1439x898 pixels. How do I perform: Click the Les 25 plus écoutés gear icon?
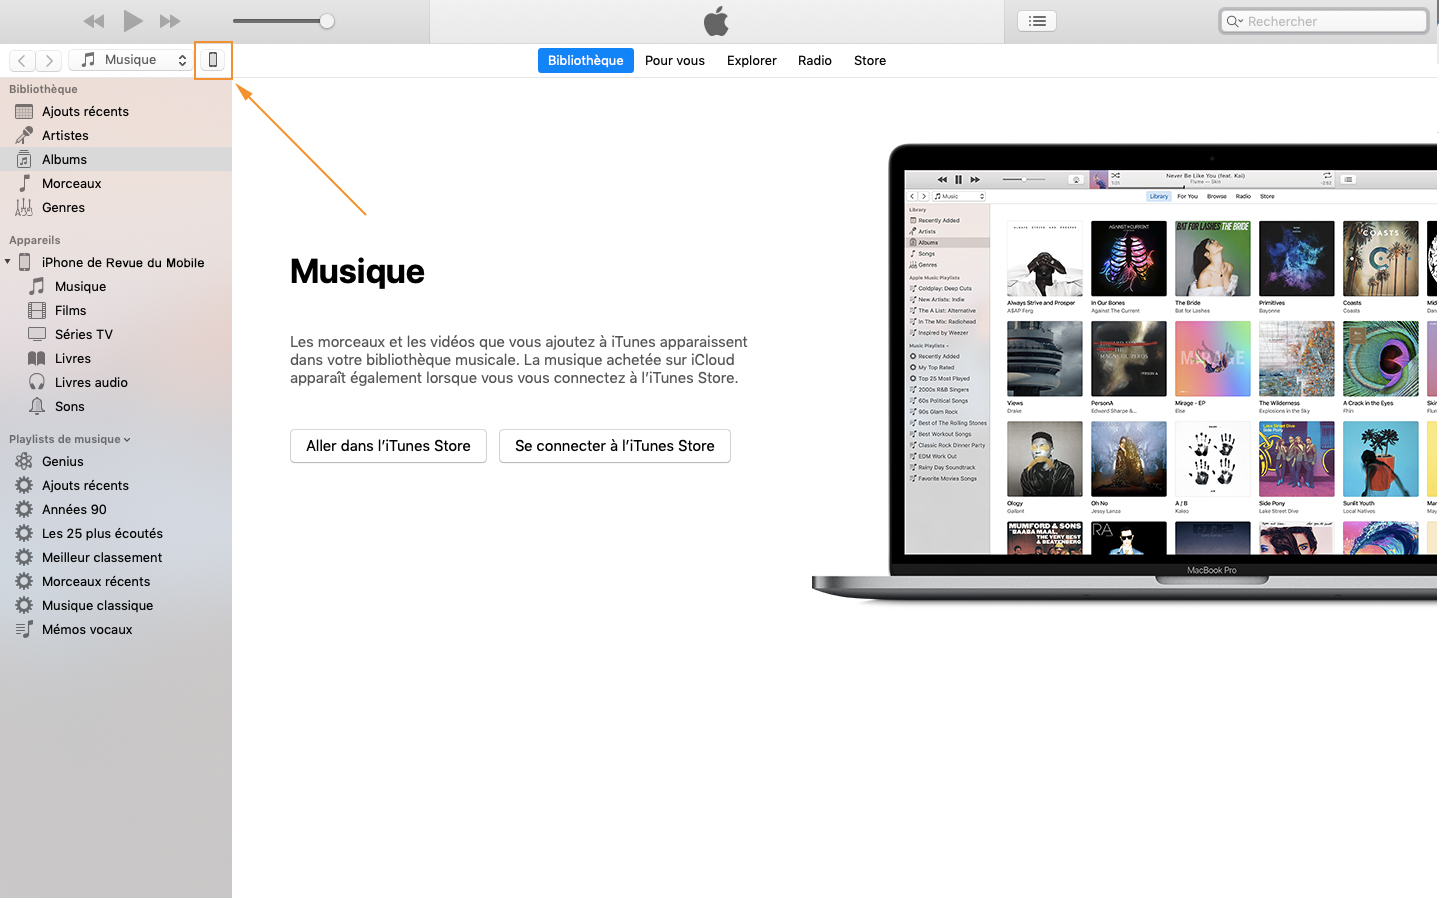(x=24, y=533)
